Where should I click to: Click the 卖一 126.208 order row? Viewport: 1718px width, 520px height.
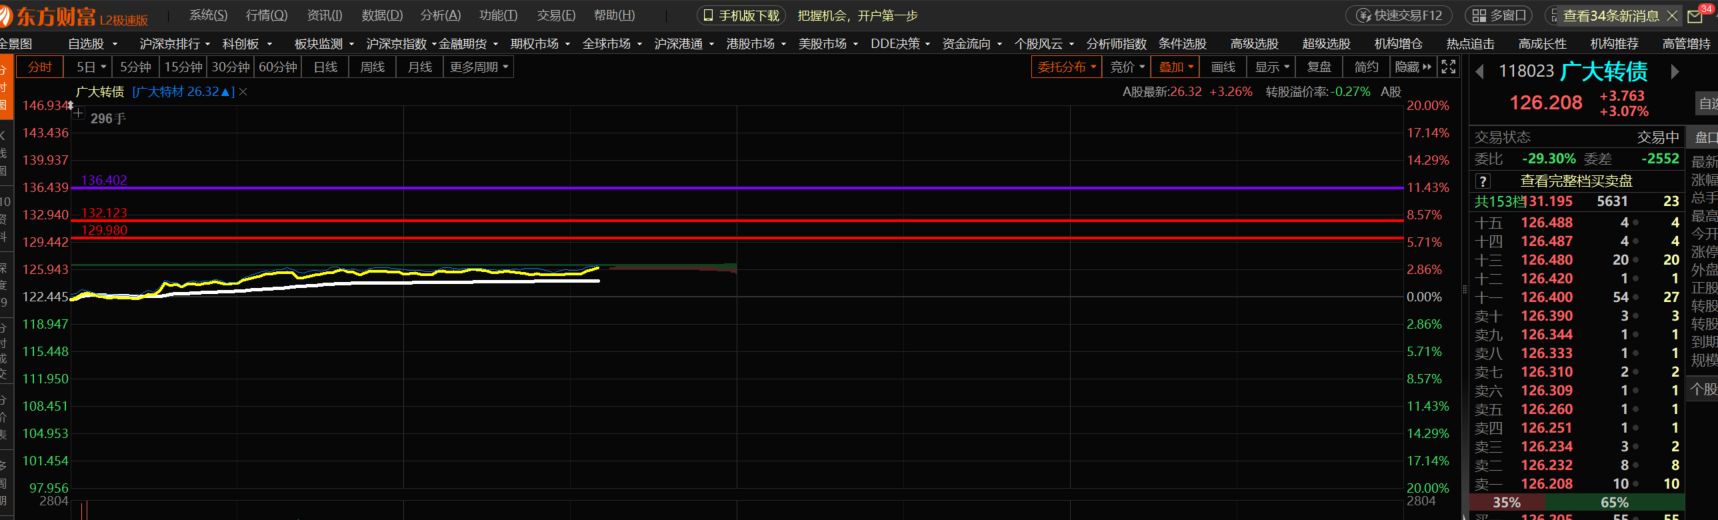coord(1577,484)
